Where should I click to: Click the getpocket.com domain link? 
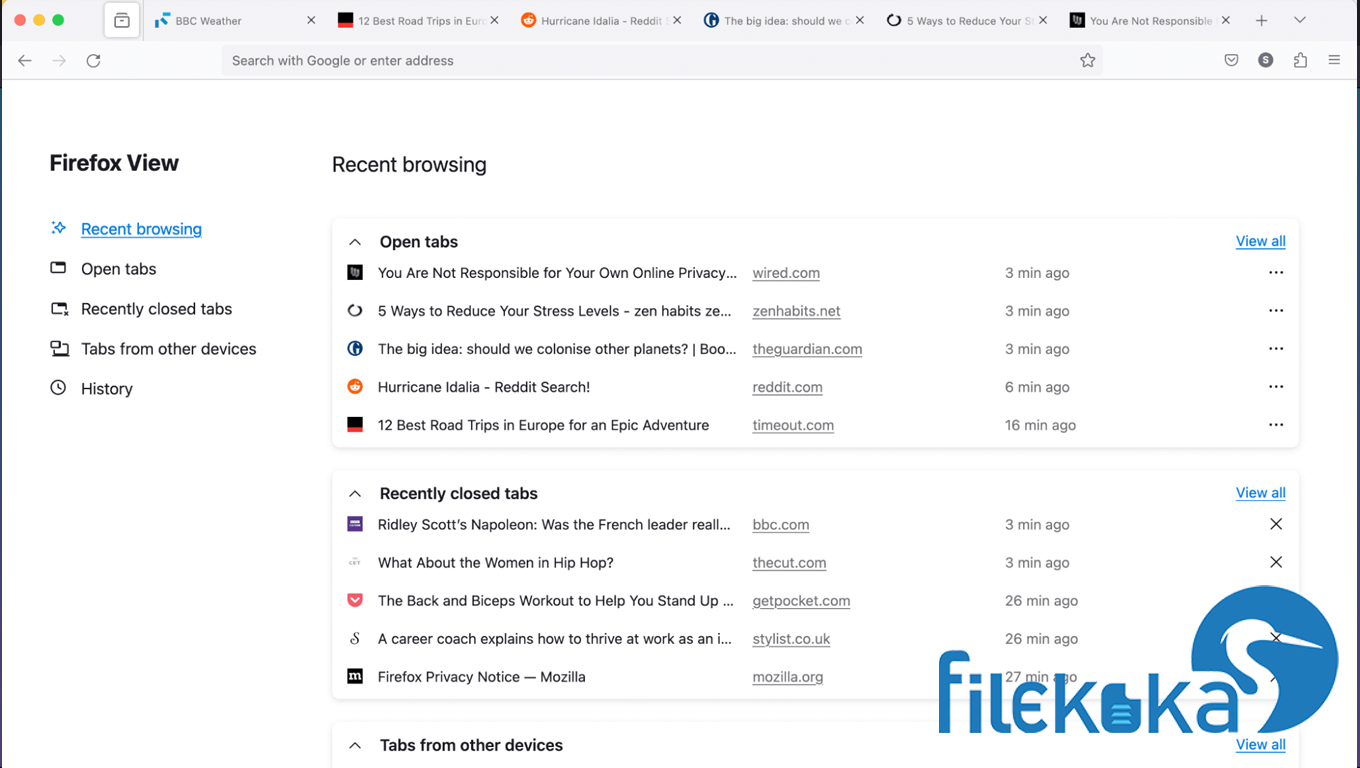pos(801,601)
